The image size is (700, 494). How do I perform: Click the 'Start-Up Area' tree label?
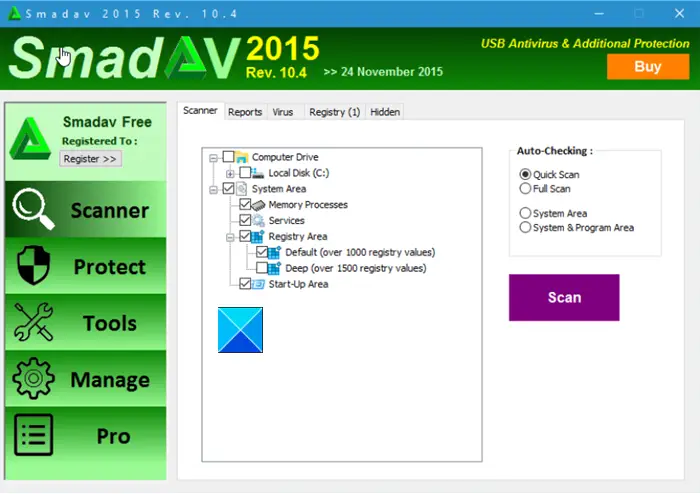tap(298, 284)
